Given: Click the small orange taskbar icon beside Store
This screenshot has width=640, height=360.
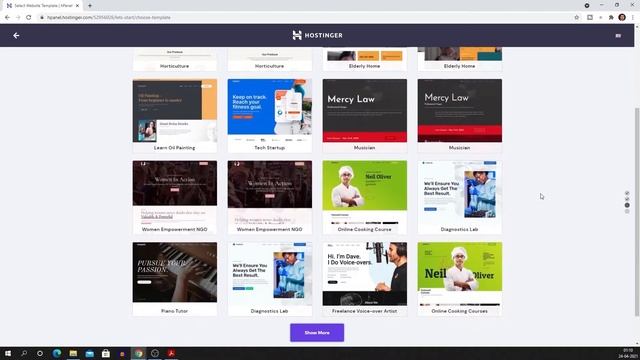Looking at the screenshot, I should 122,354.
